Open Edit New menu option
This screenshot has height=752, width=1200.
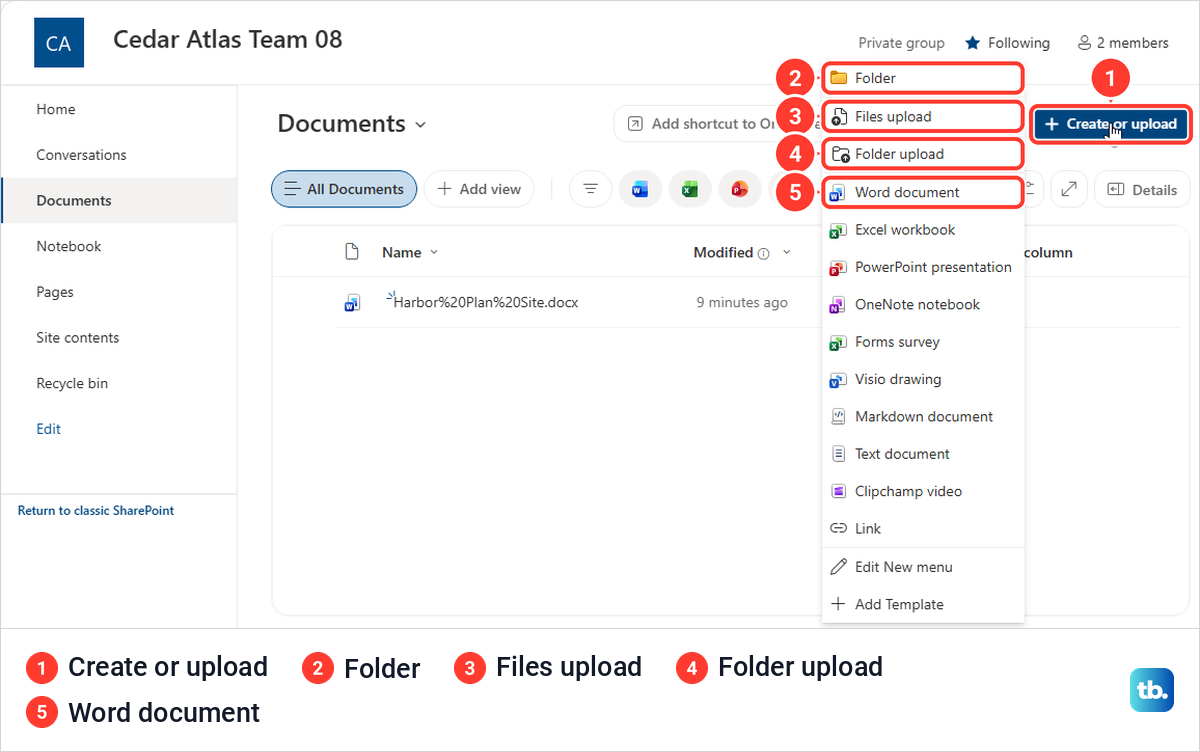click(x=923, y=567)
